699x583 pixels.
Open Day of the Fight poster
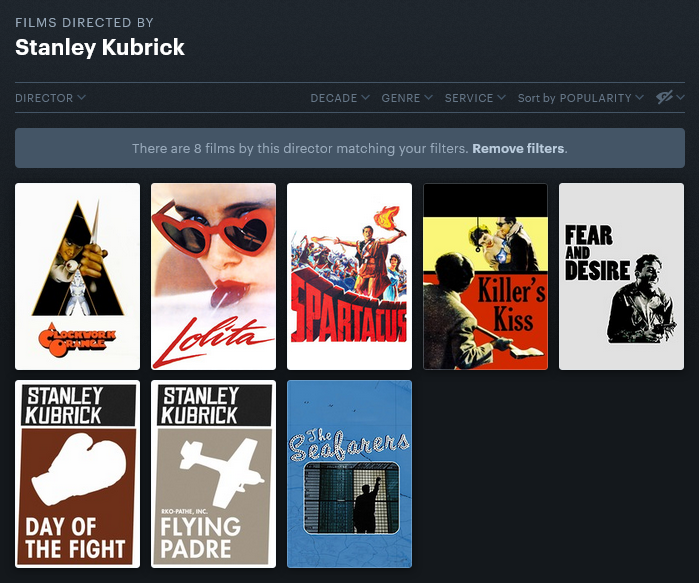coord(78,474)
